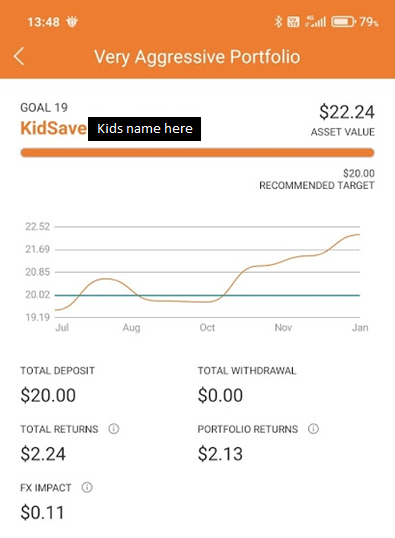Tap the Total Deposit $20.00 amount
Viewport: 395px width, 538px height.
click(48, 395)
